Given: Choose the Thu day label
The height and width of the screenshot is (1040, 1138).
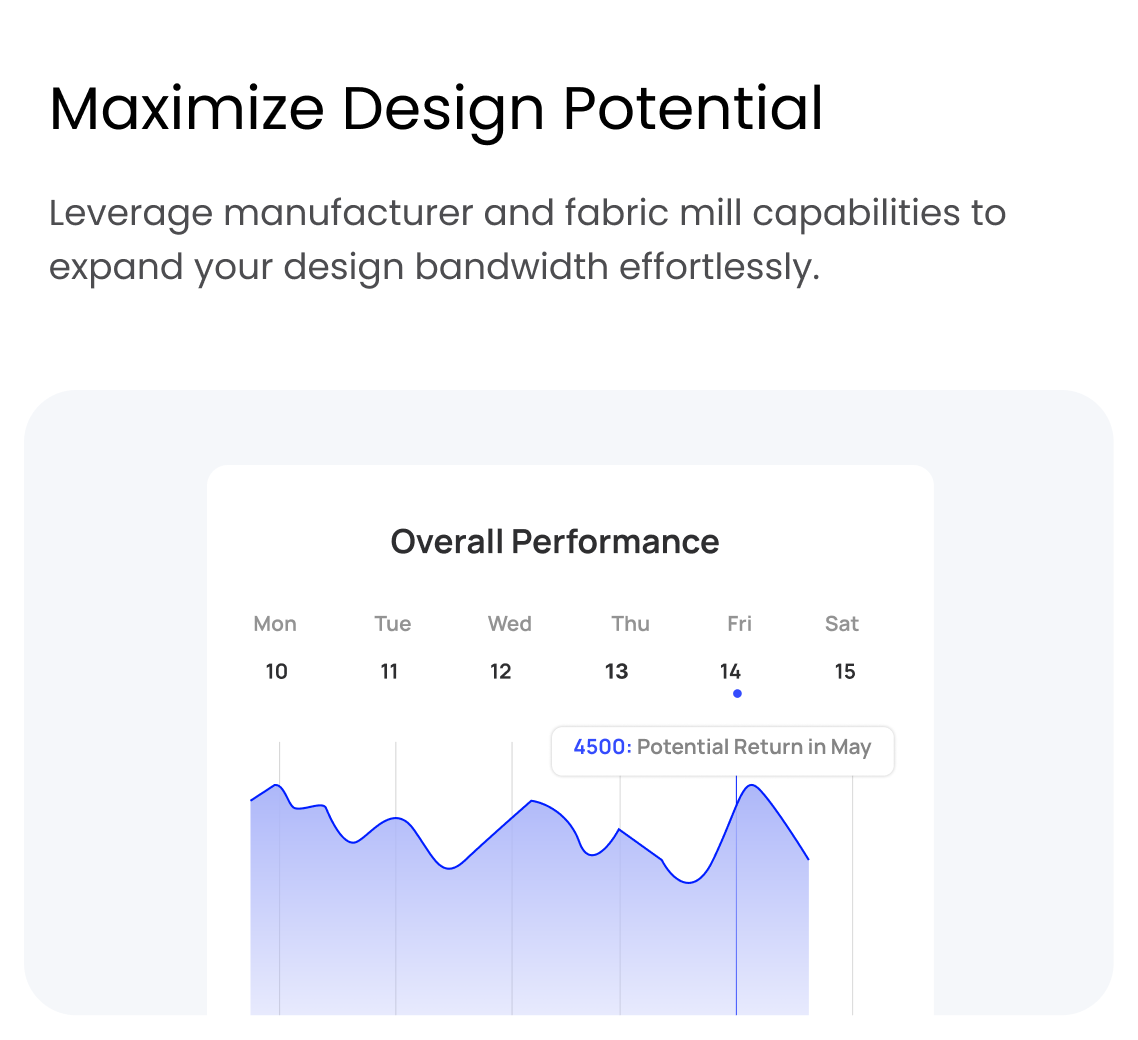Looking at the screenshot, I should [630, 624].
